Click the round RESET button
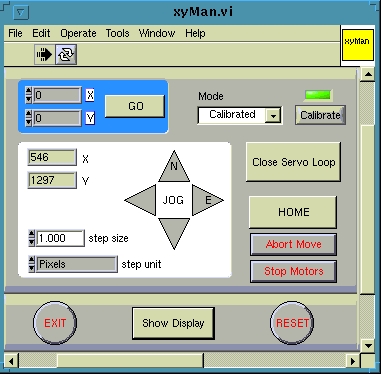The image size is (381, 374). (x=292, y=323)
